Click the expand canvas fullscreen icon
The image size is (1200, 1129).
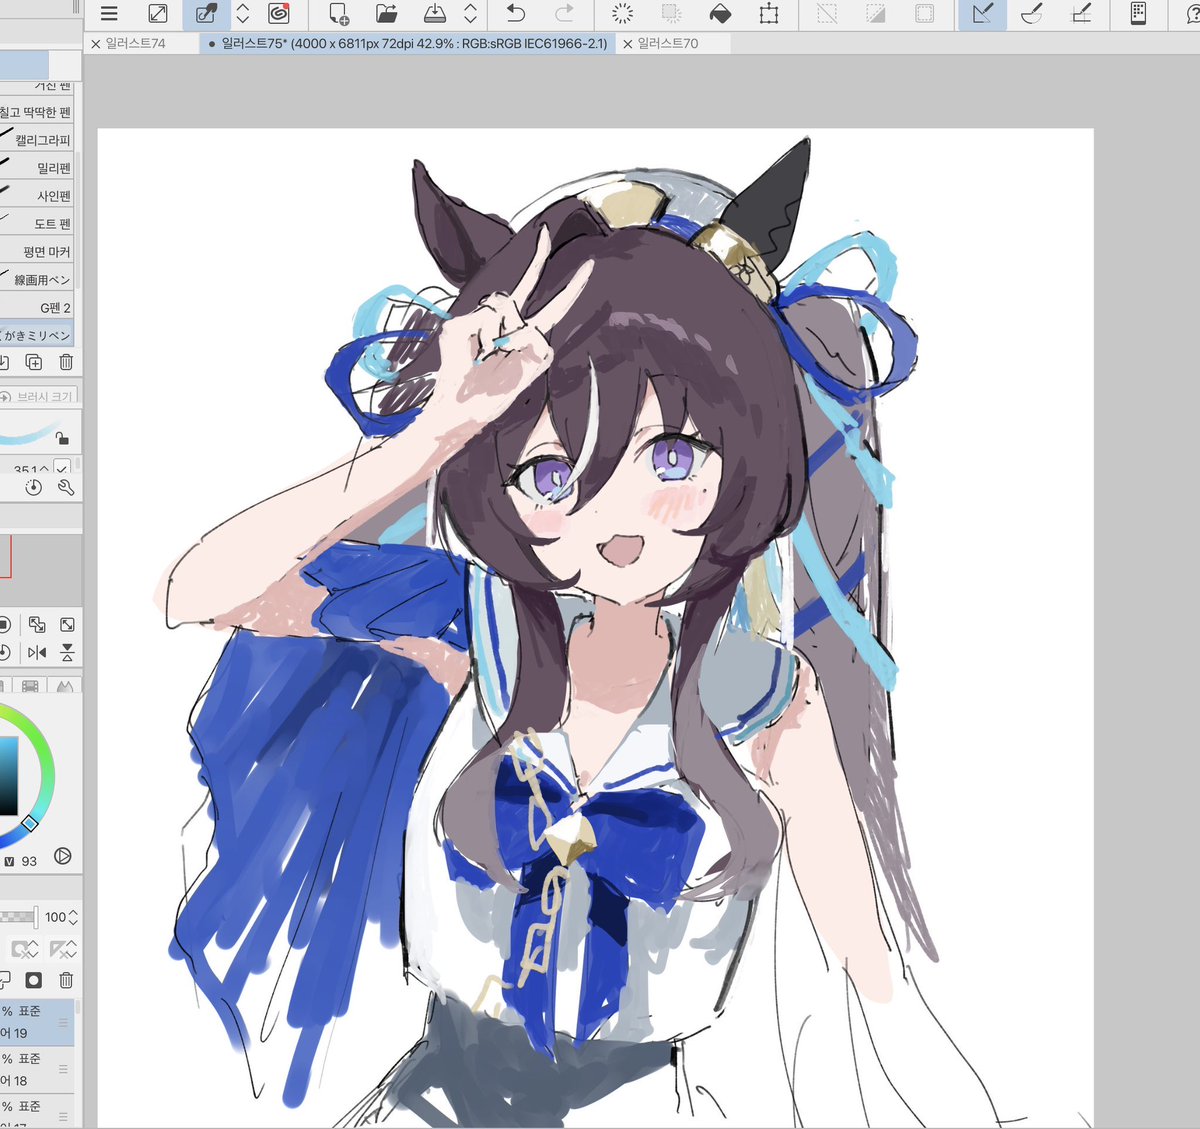(x=158, y=14)
